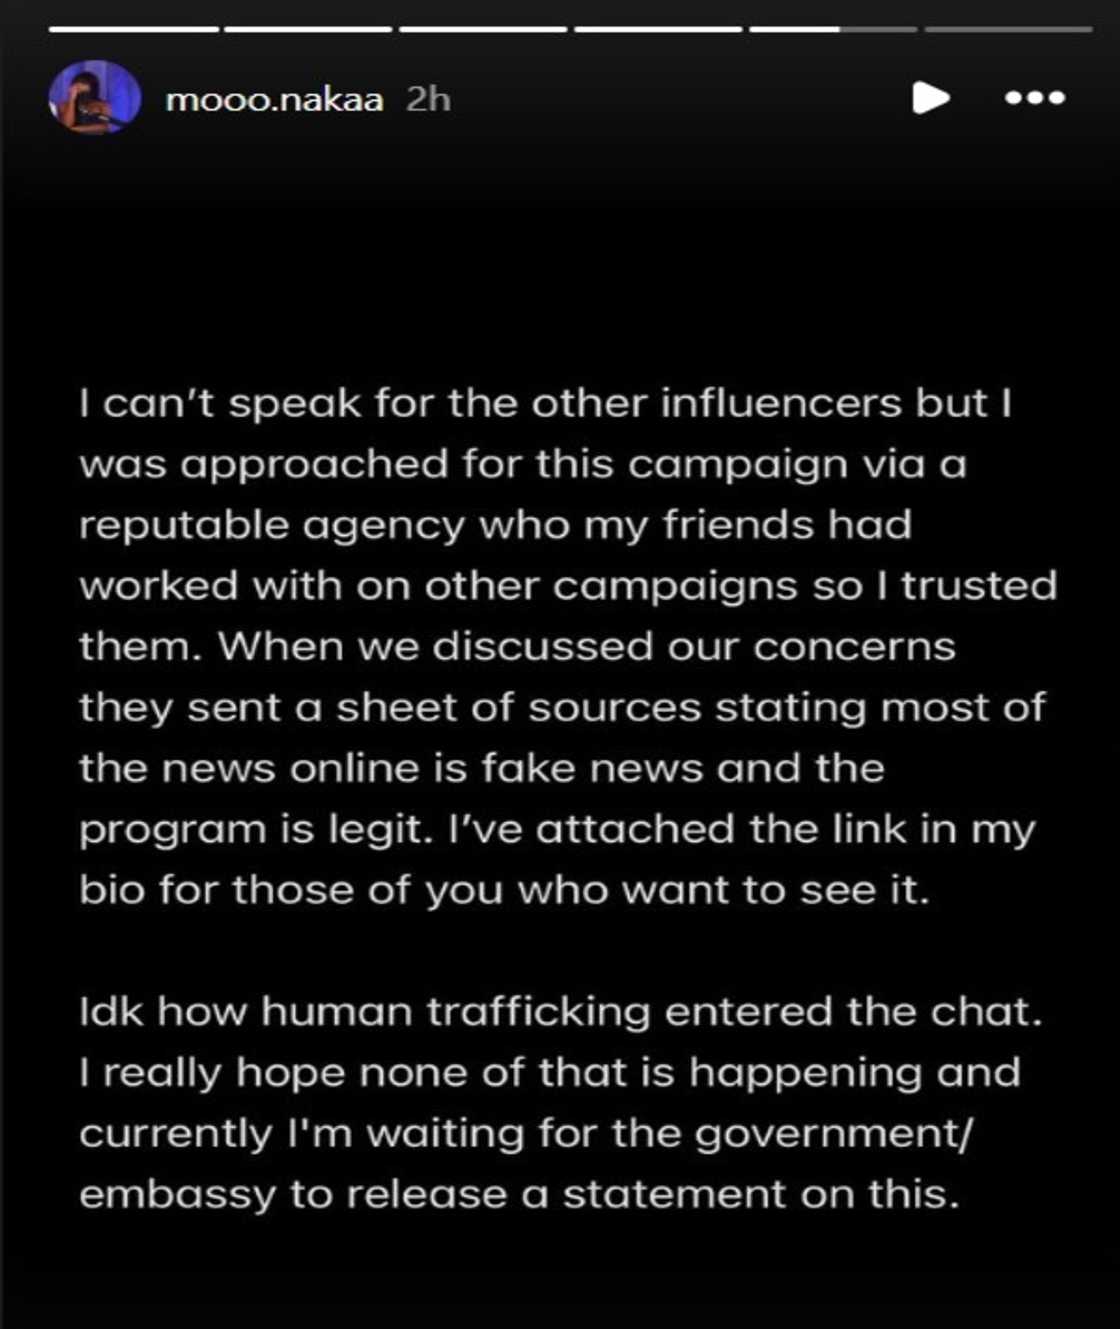Tap the 2h timestamp label

tap(428, 99)
